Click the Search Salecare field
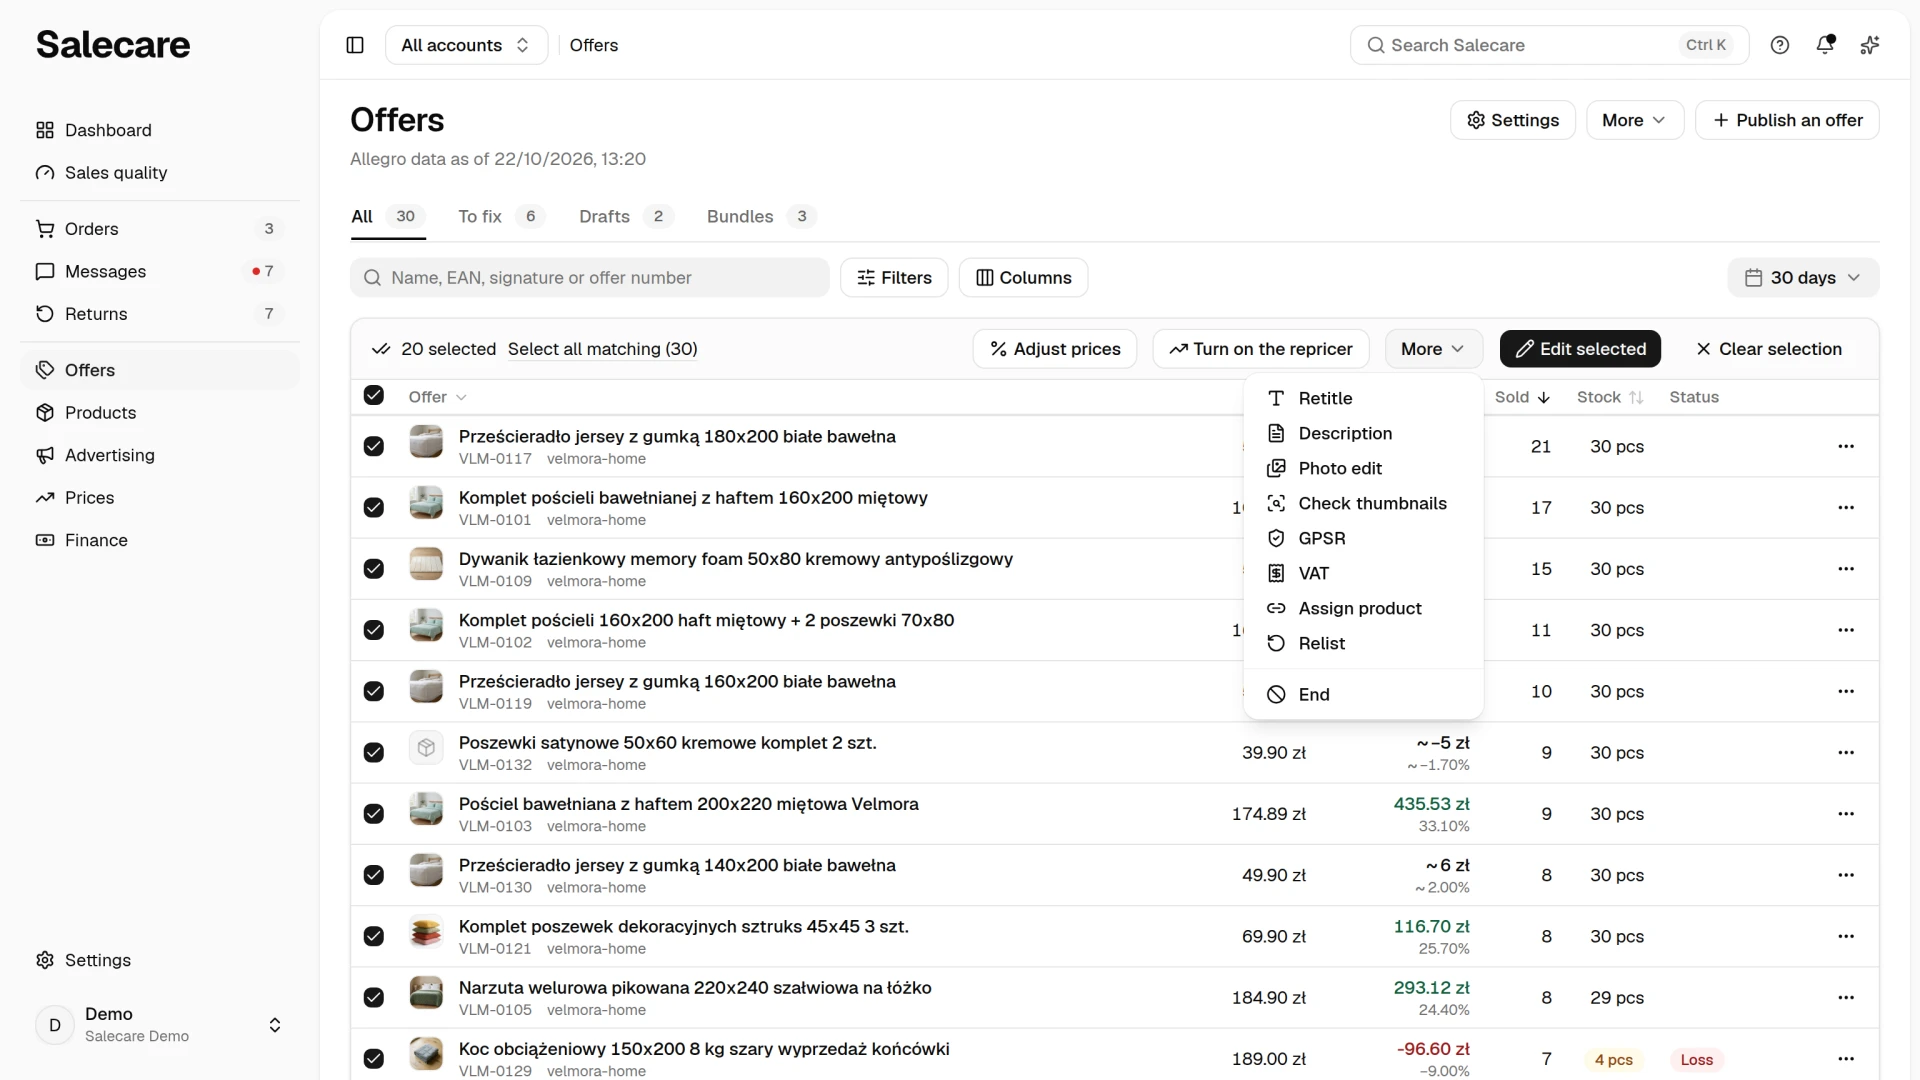This screenshot has width=1920, height=1080. [x=1549, y=45]
